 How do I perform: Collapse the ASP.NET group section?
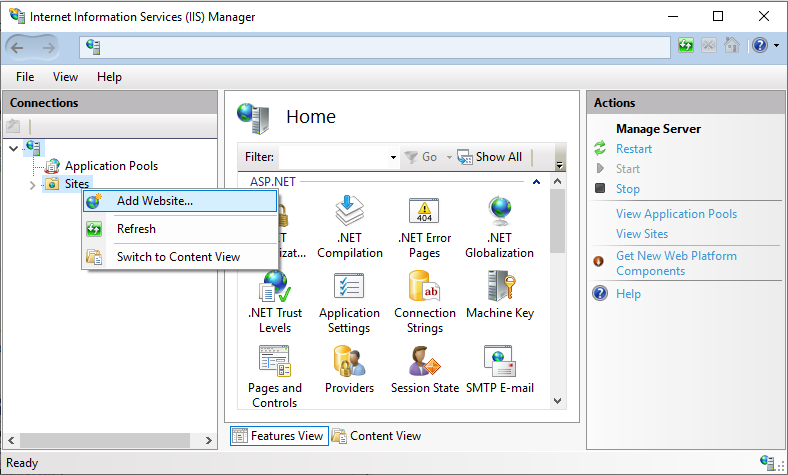pos(536,182)
